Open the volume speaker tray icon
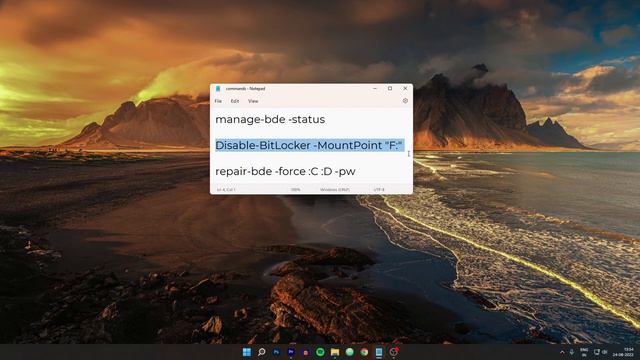 click(604, 352)
